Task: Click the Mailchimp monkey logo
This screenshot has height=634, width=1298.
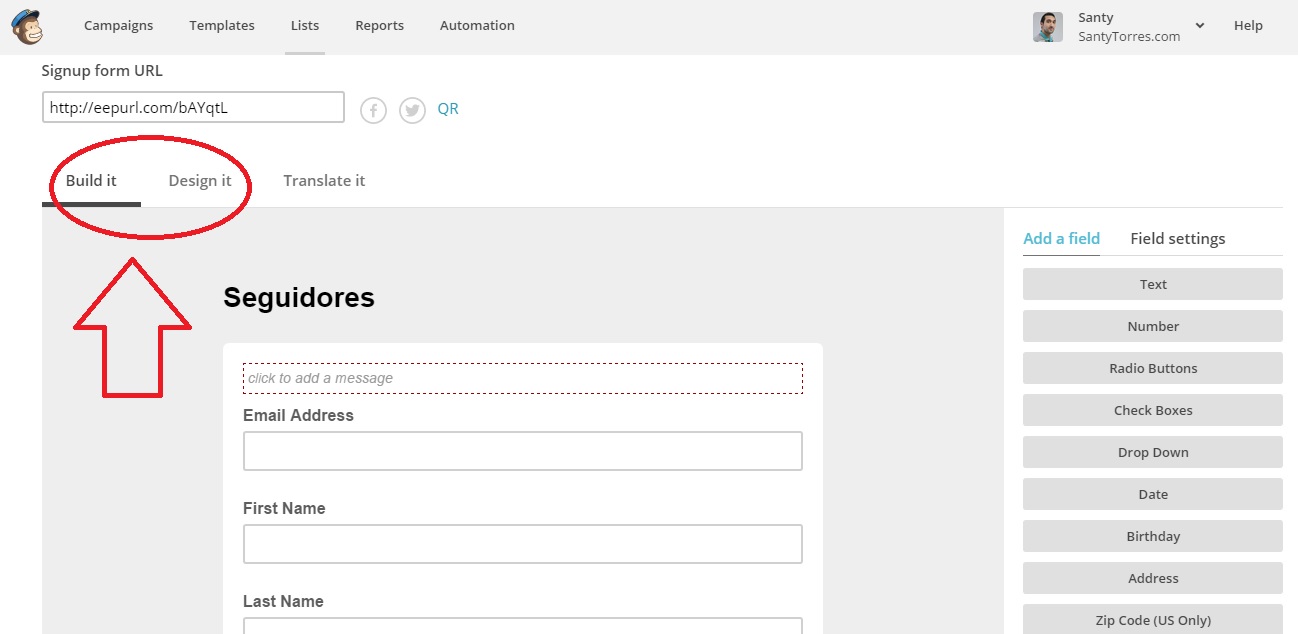Action: coord(26,27)
